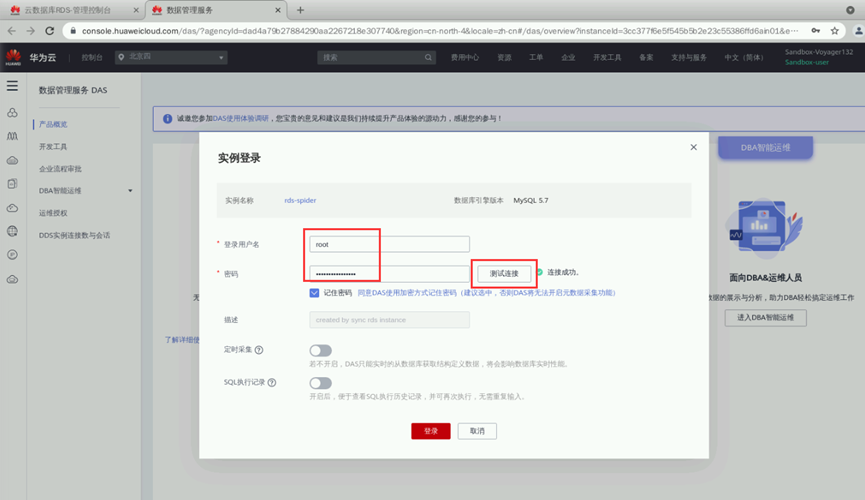Click the bottom cloud icon in left rail
Viewport: 865px width, 500px height.
[12, 279]
